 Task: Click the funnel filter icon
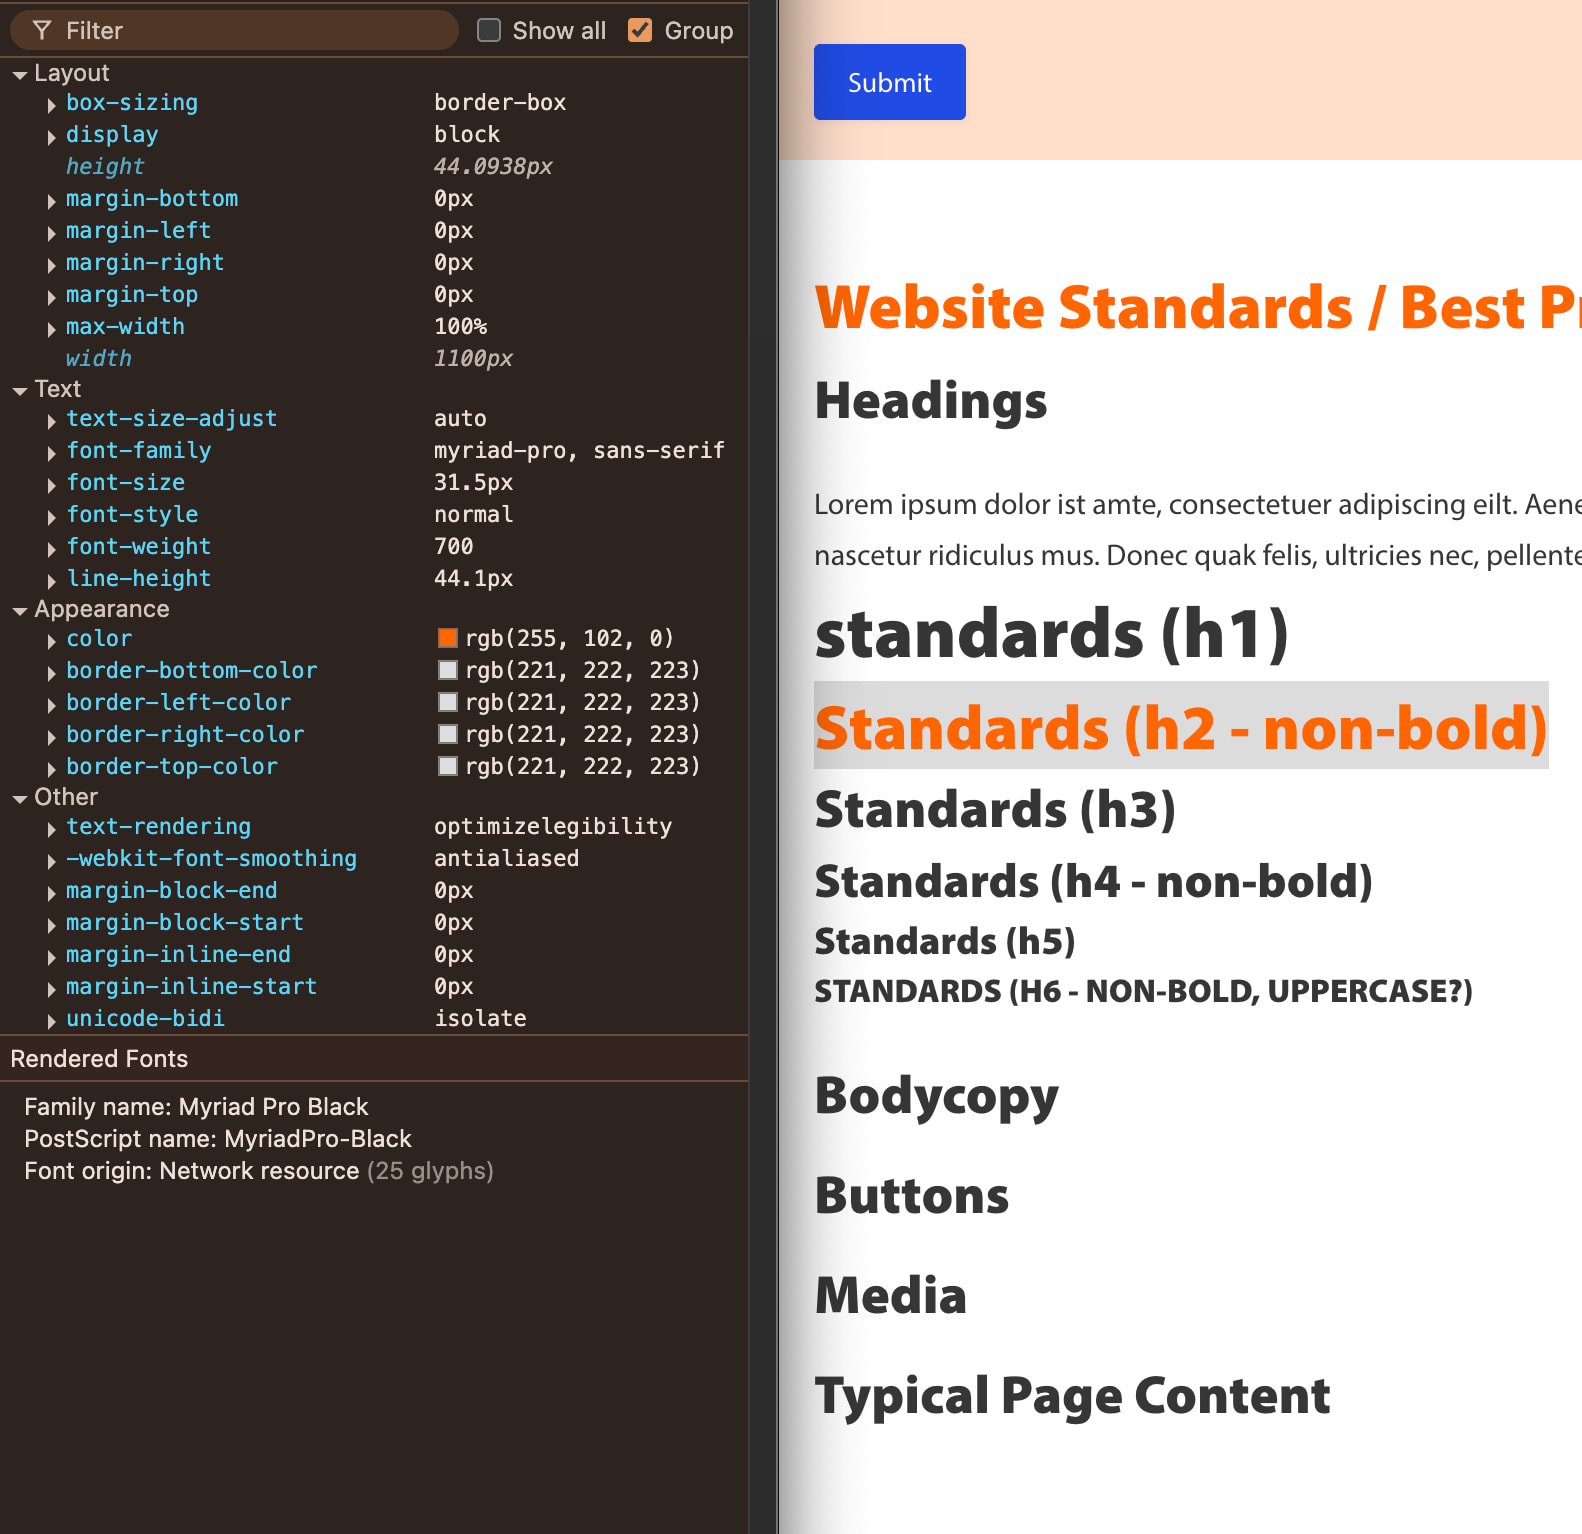pos(42,31)
